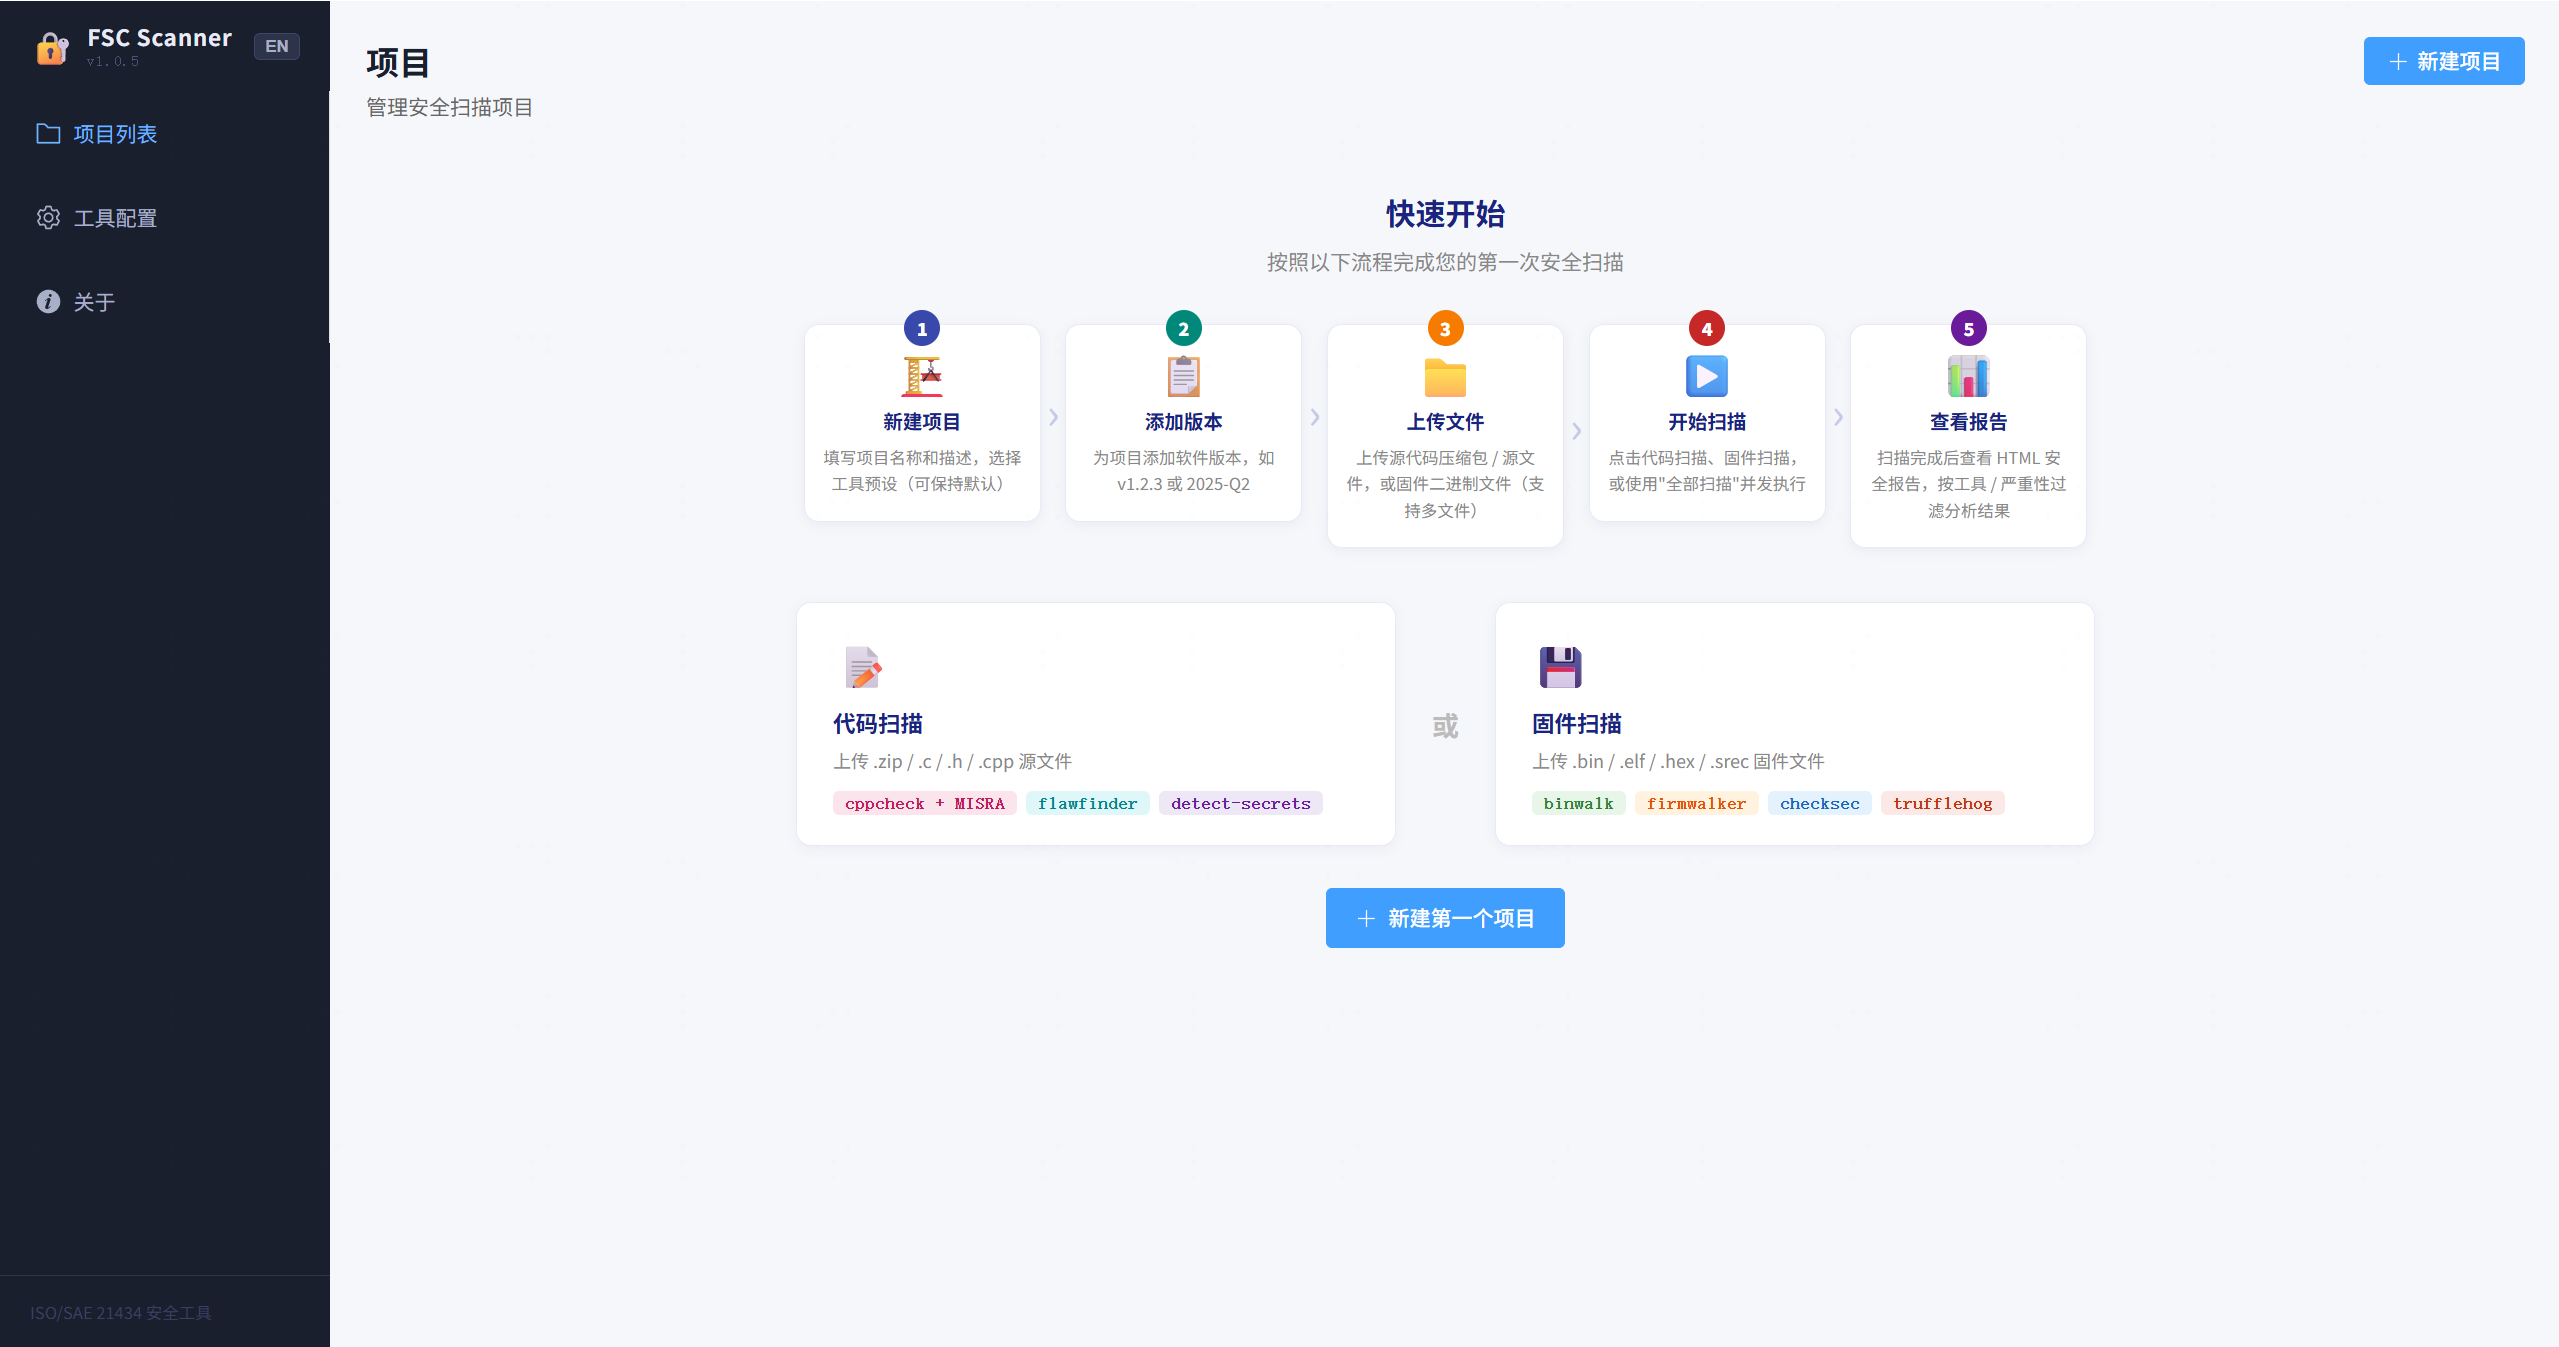Click the binwalk tag
The height and width of the screenshot is (1347, 2559).
coord(1579,803)
